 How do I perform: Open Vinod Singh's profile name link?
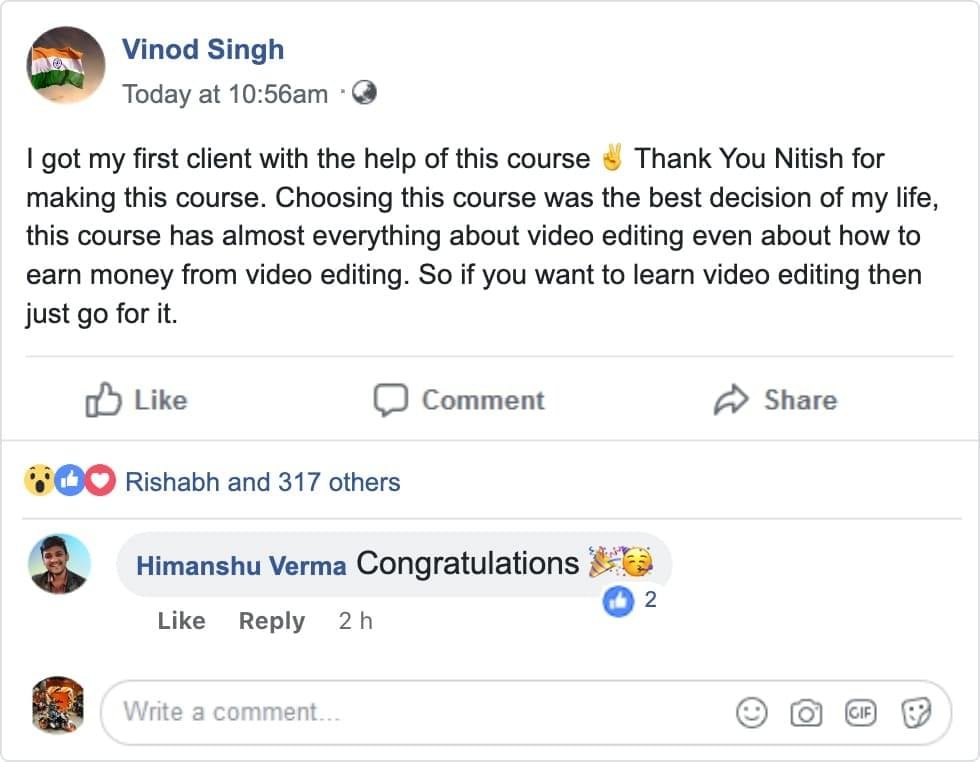202,49
